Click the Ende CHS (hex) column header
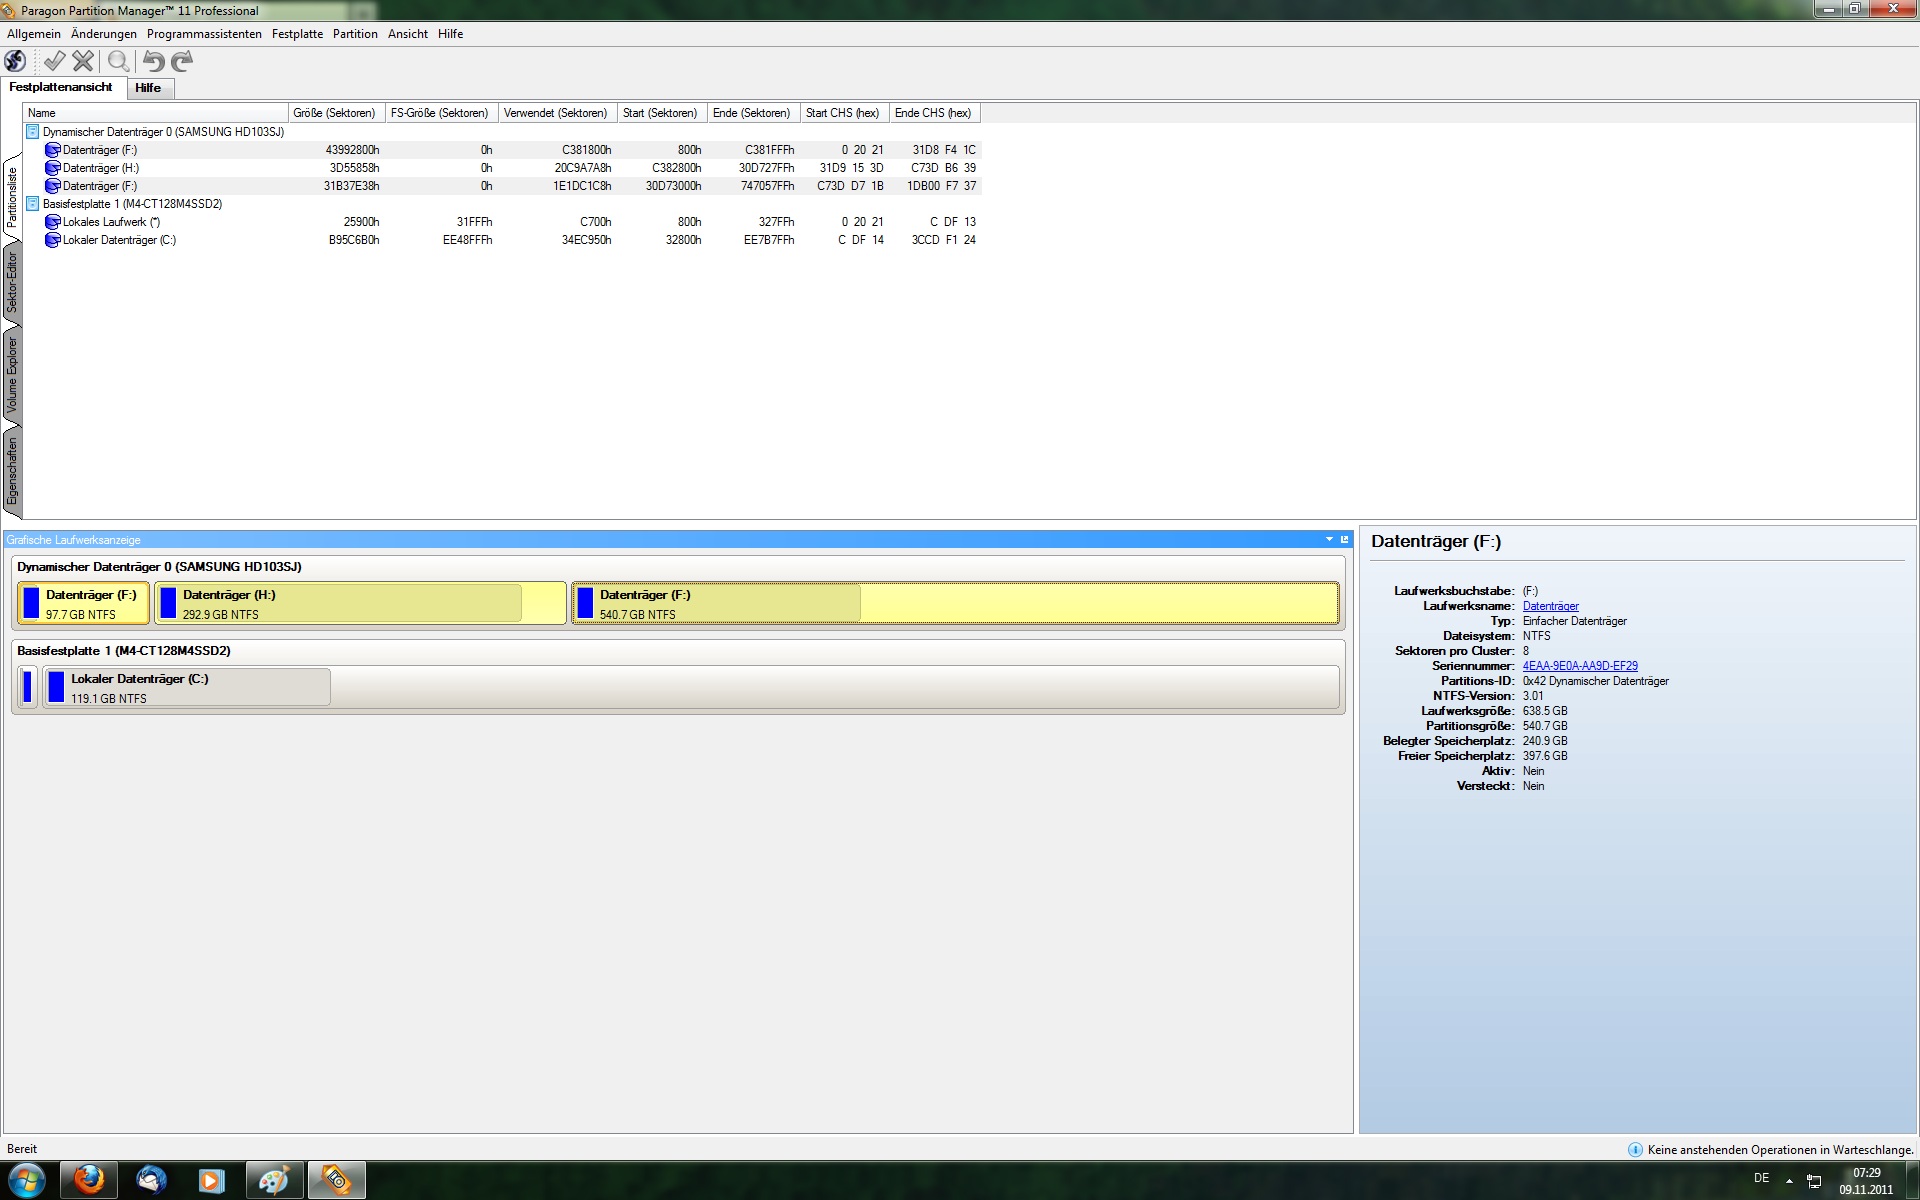This screenshot has height=1200, width=1920. click(935, 113)
